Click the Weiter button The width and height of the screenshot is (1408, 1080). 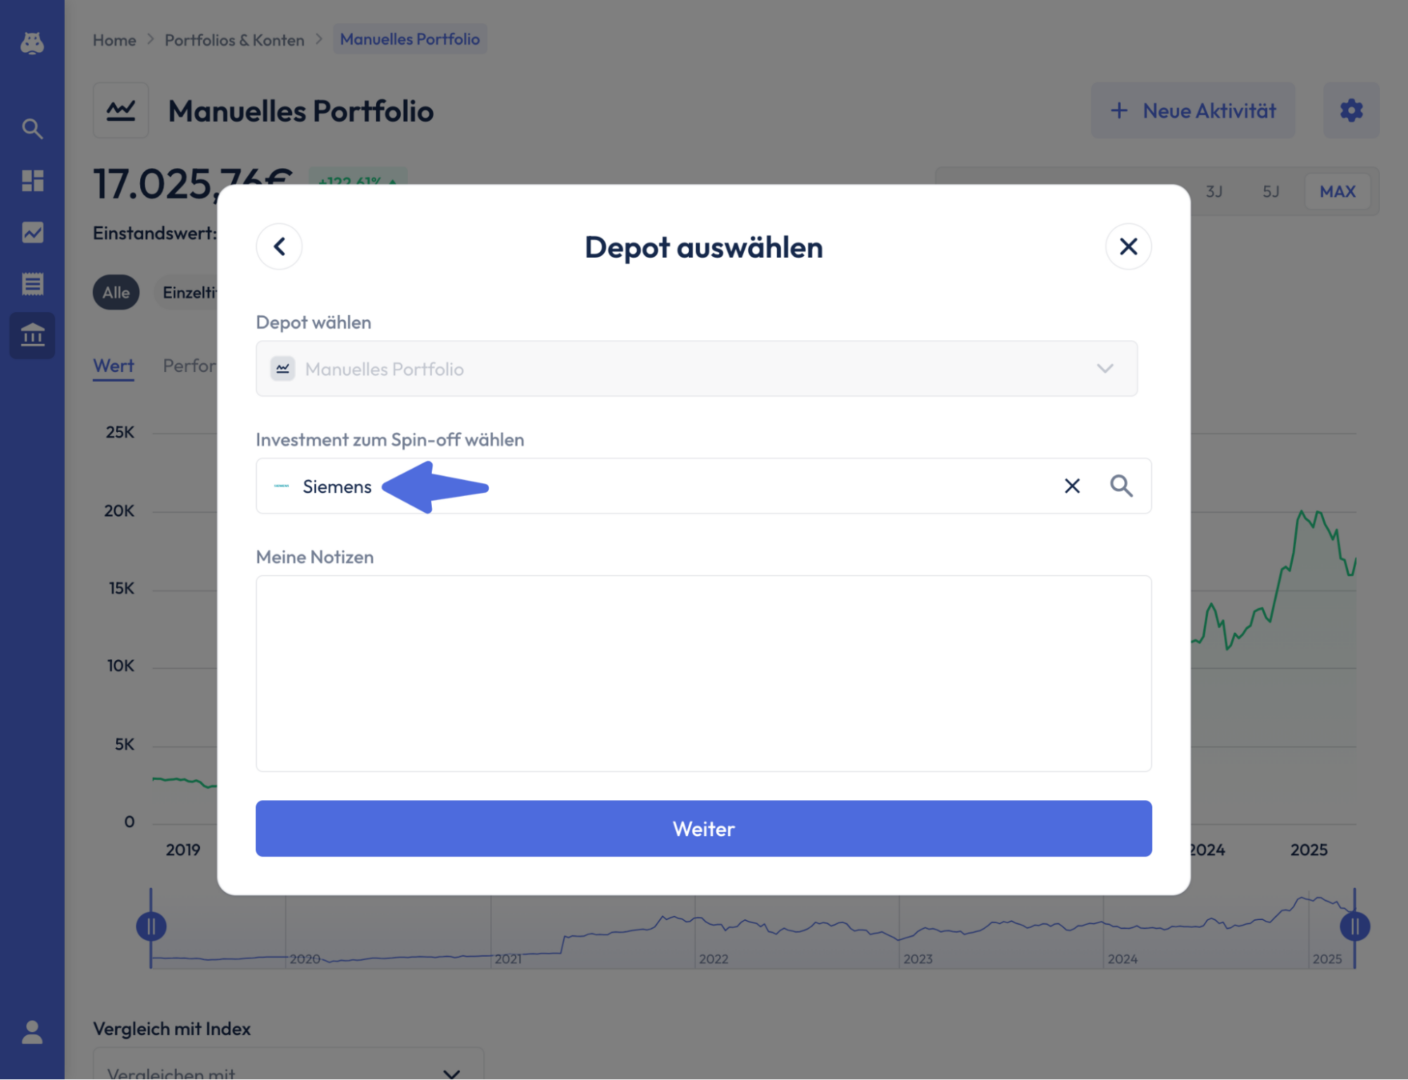(704, 829)
